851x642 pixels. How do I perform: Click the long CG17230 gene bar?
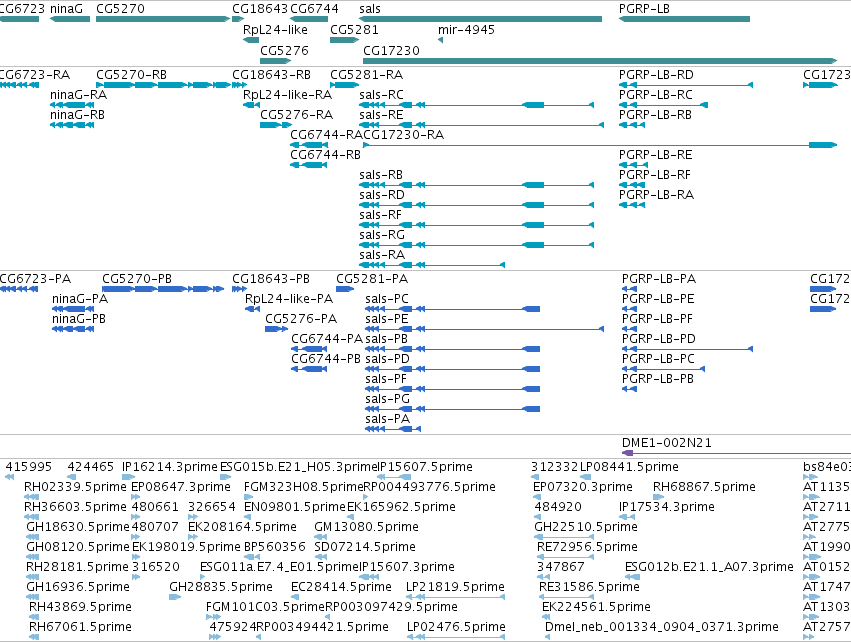(600, 61)
